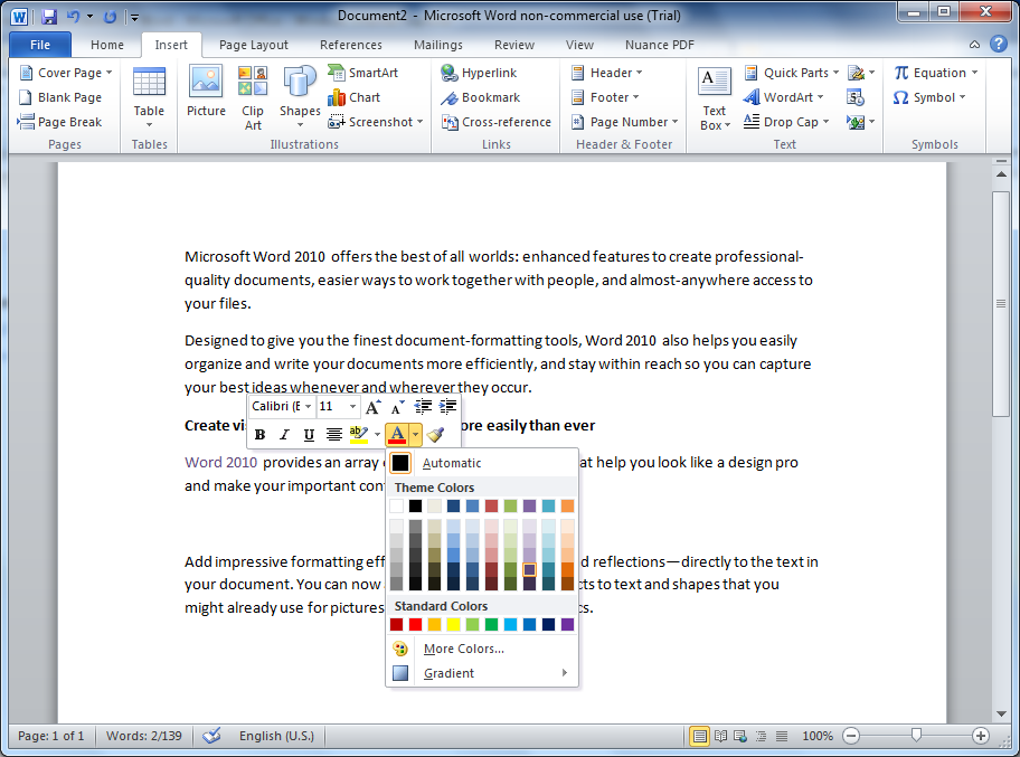Click the Save icon in Quick Access Toolbar
The width and height of the screenshot is (1020, 757).
(x=49, y=16)
